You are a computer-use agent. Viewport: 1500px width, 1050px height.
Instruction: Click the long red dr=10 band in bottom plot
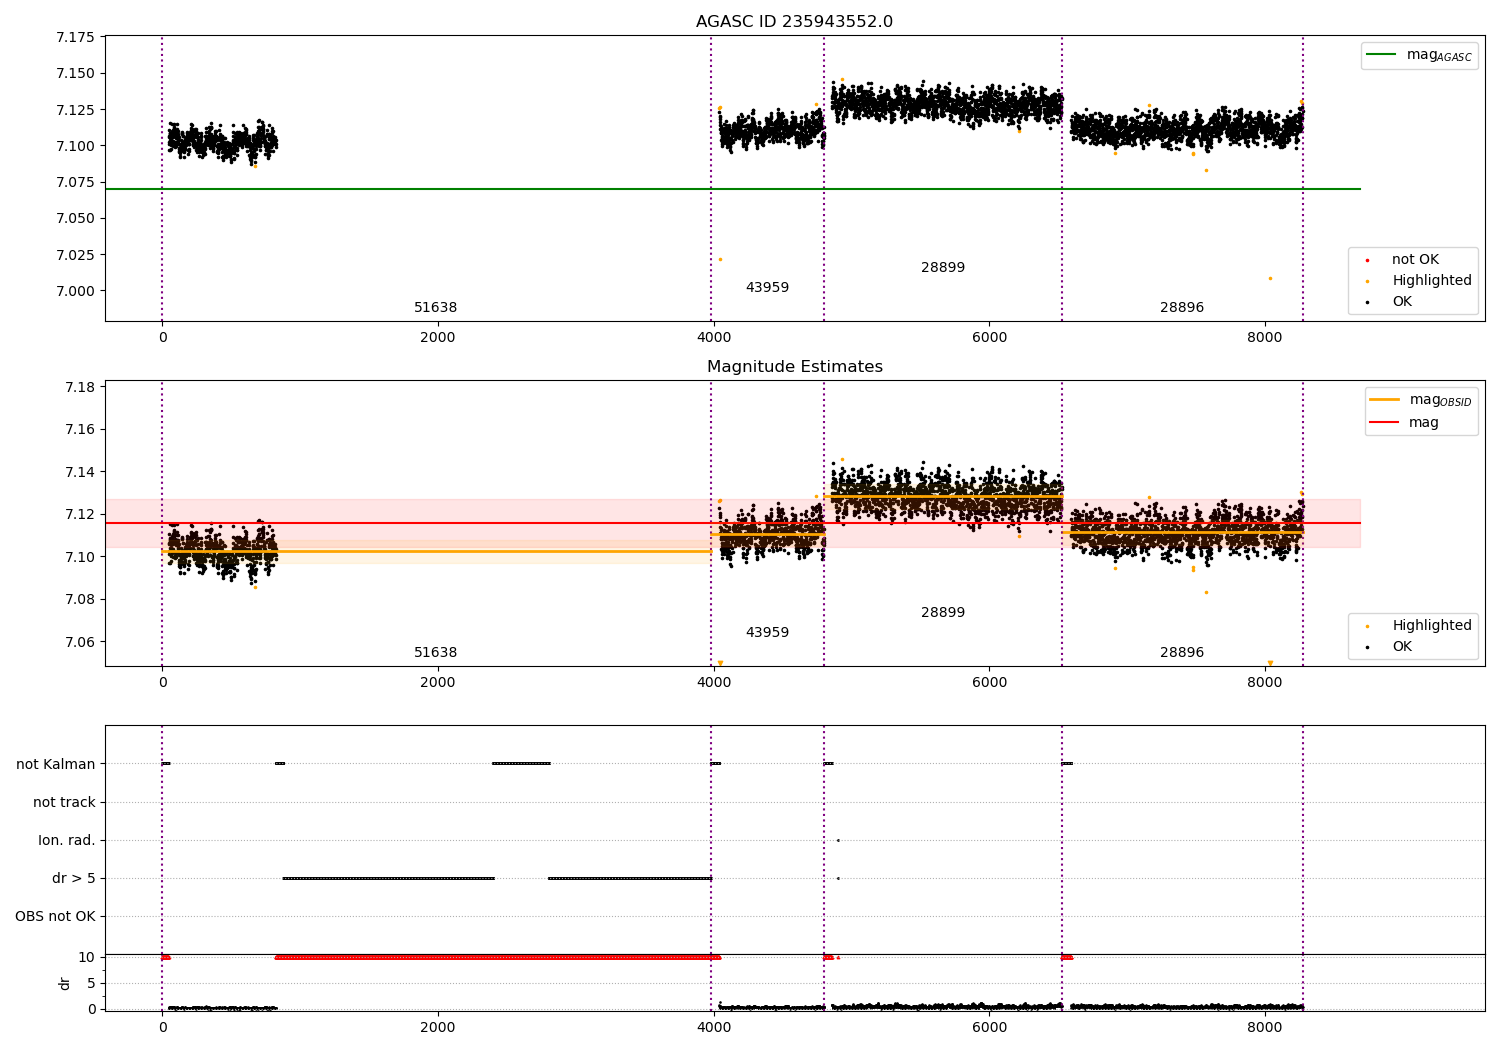pos(497,957)
